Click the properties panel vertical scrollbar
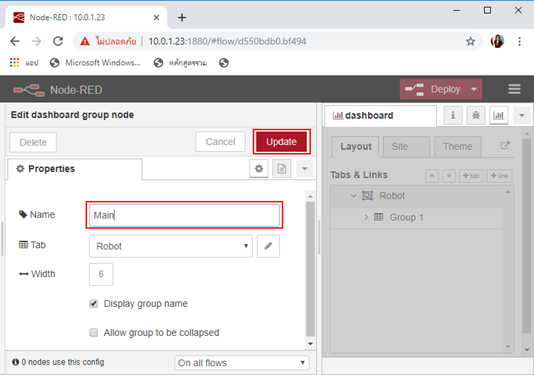Viewport: 534px width, 375px height. pos(310,269)
